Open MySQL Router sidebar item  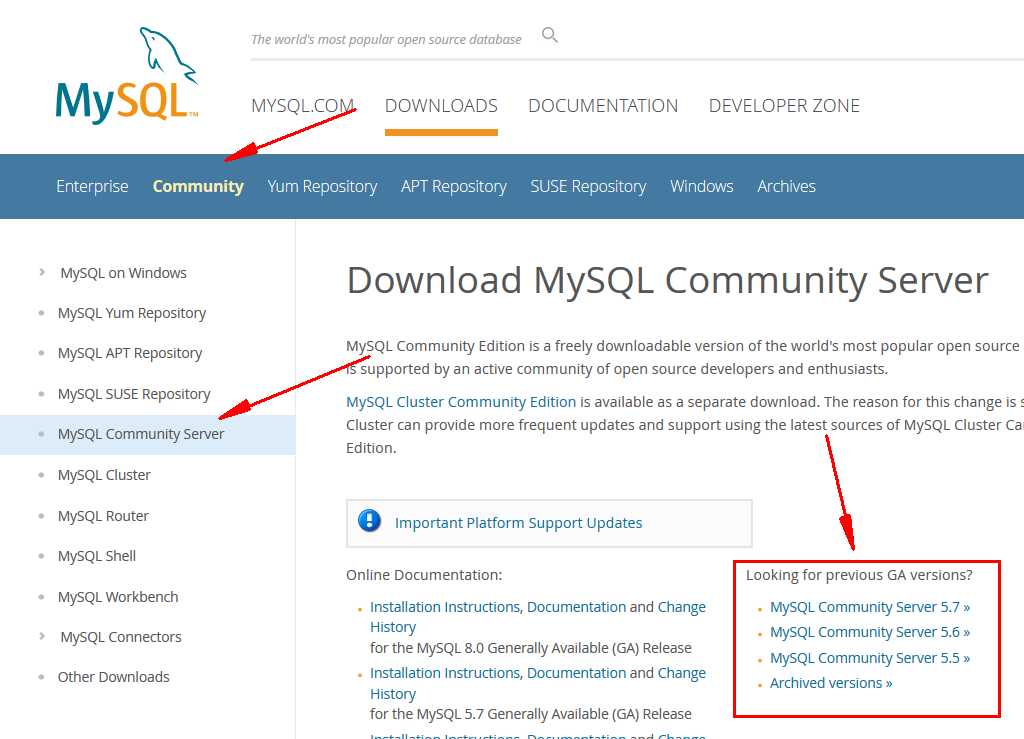click(103, 516)
